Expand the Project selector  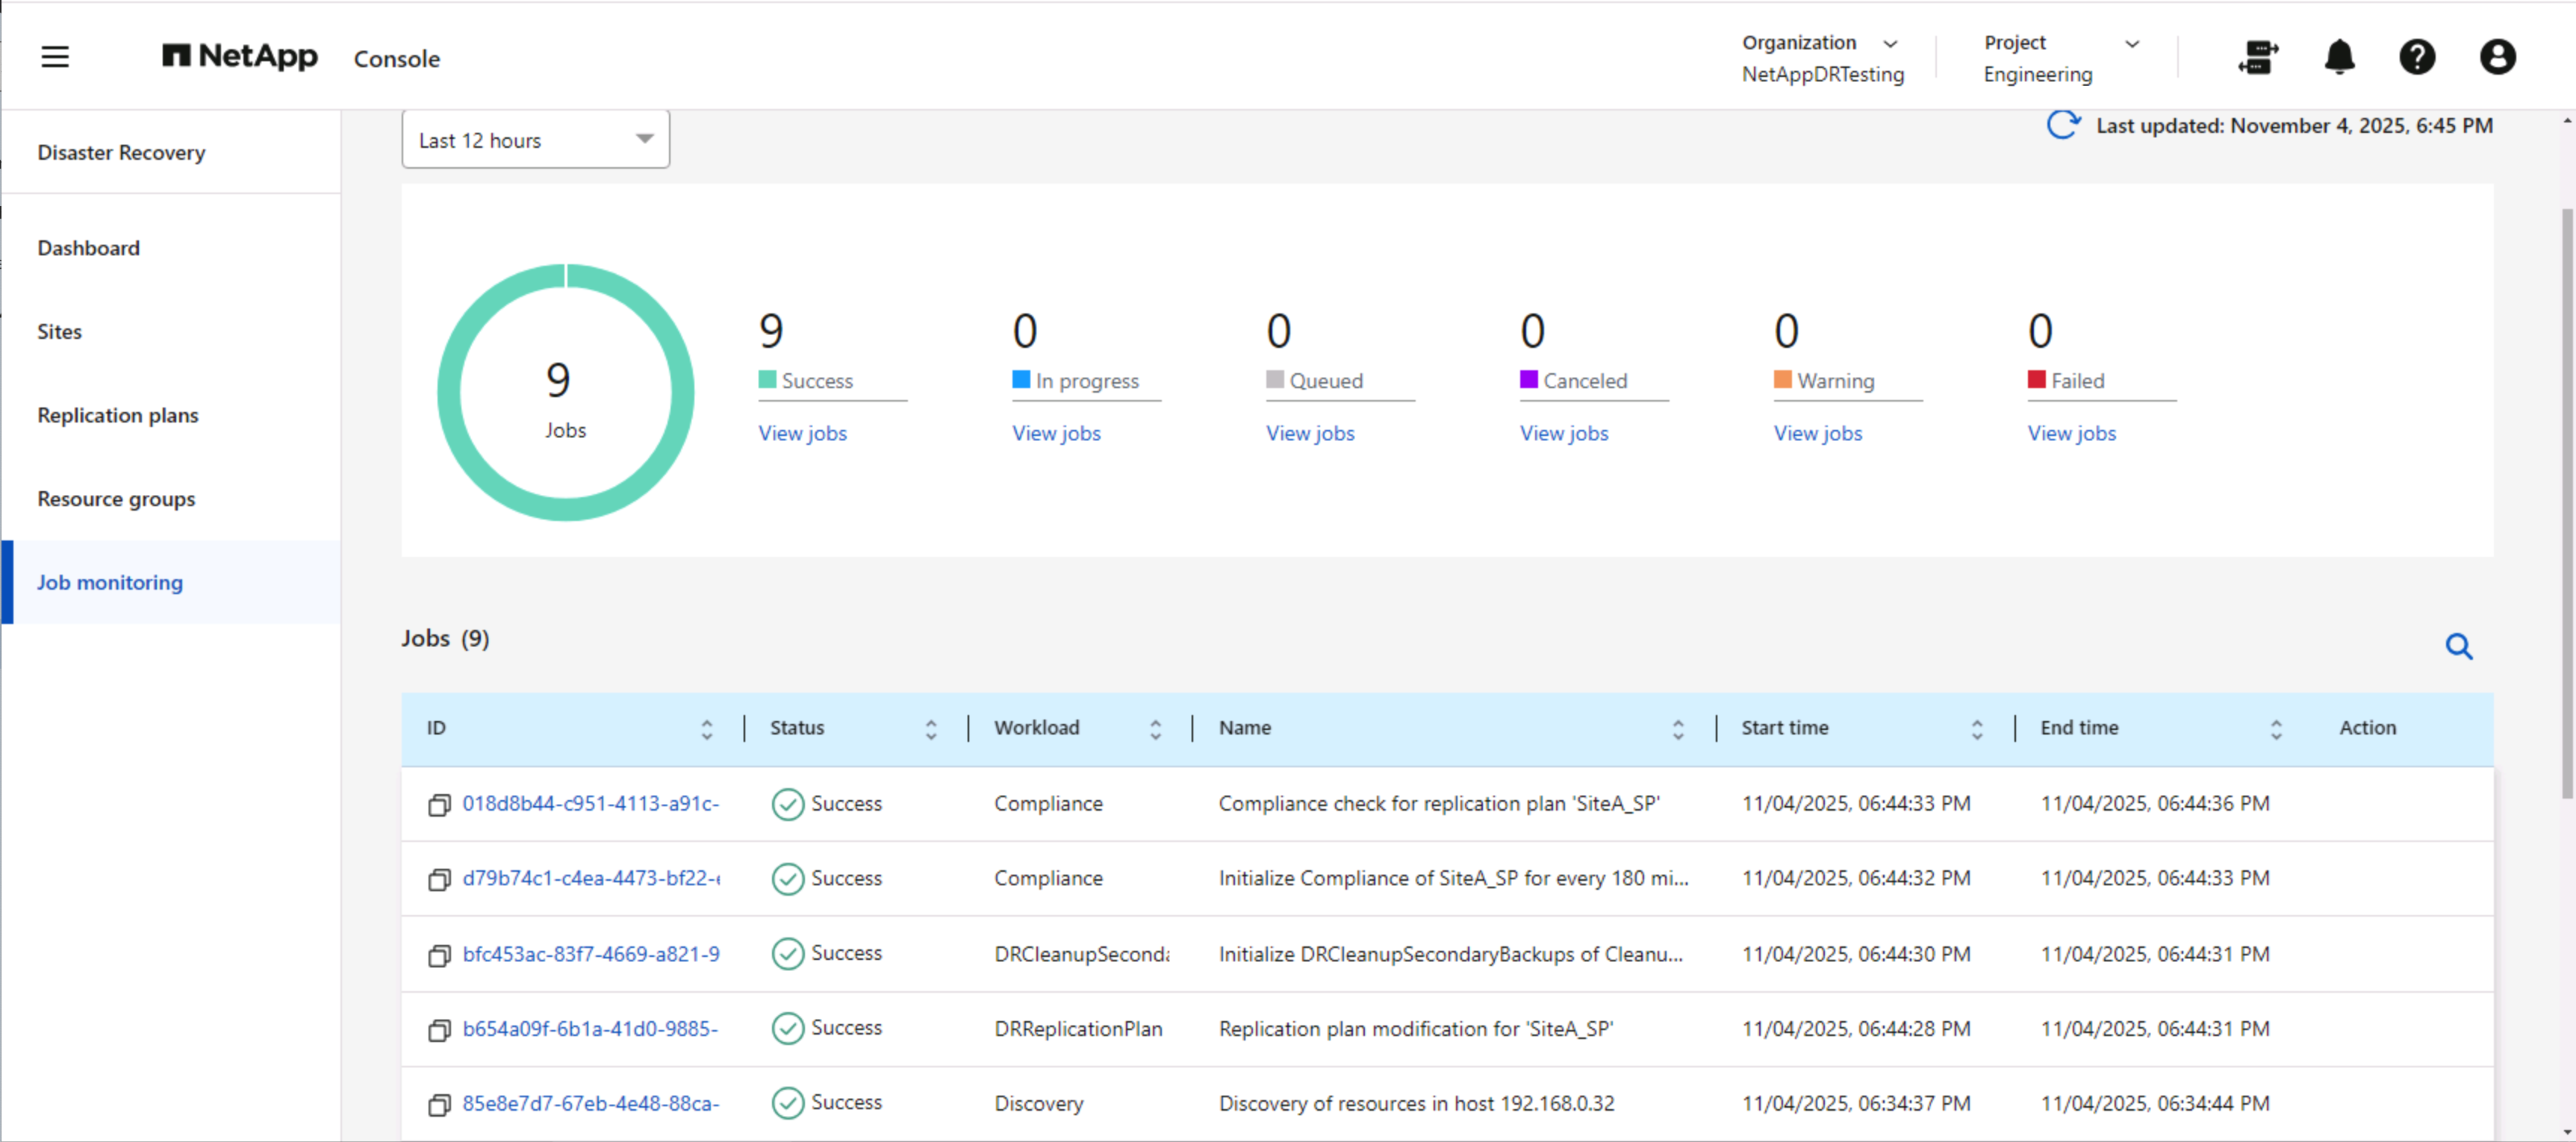click(x=2132, y=43)
